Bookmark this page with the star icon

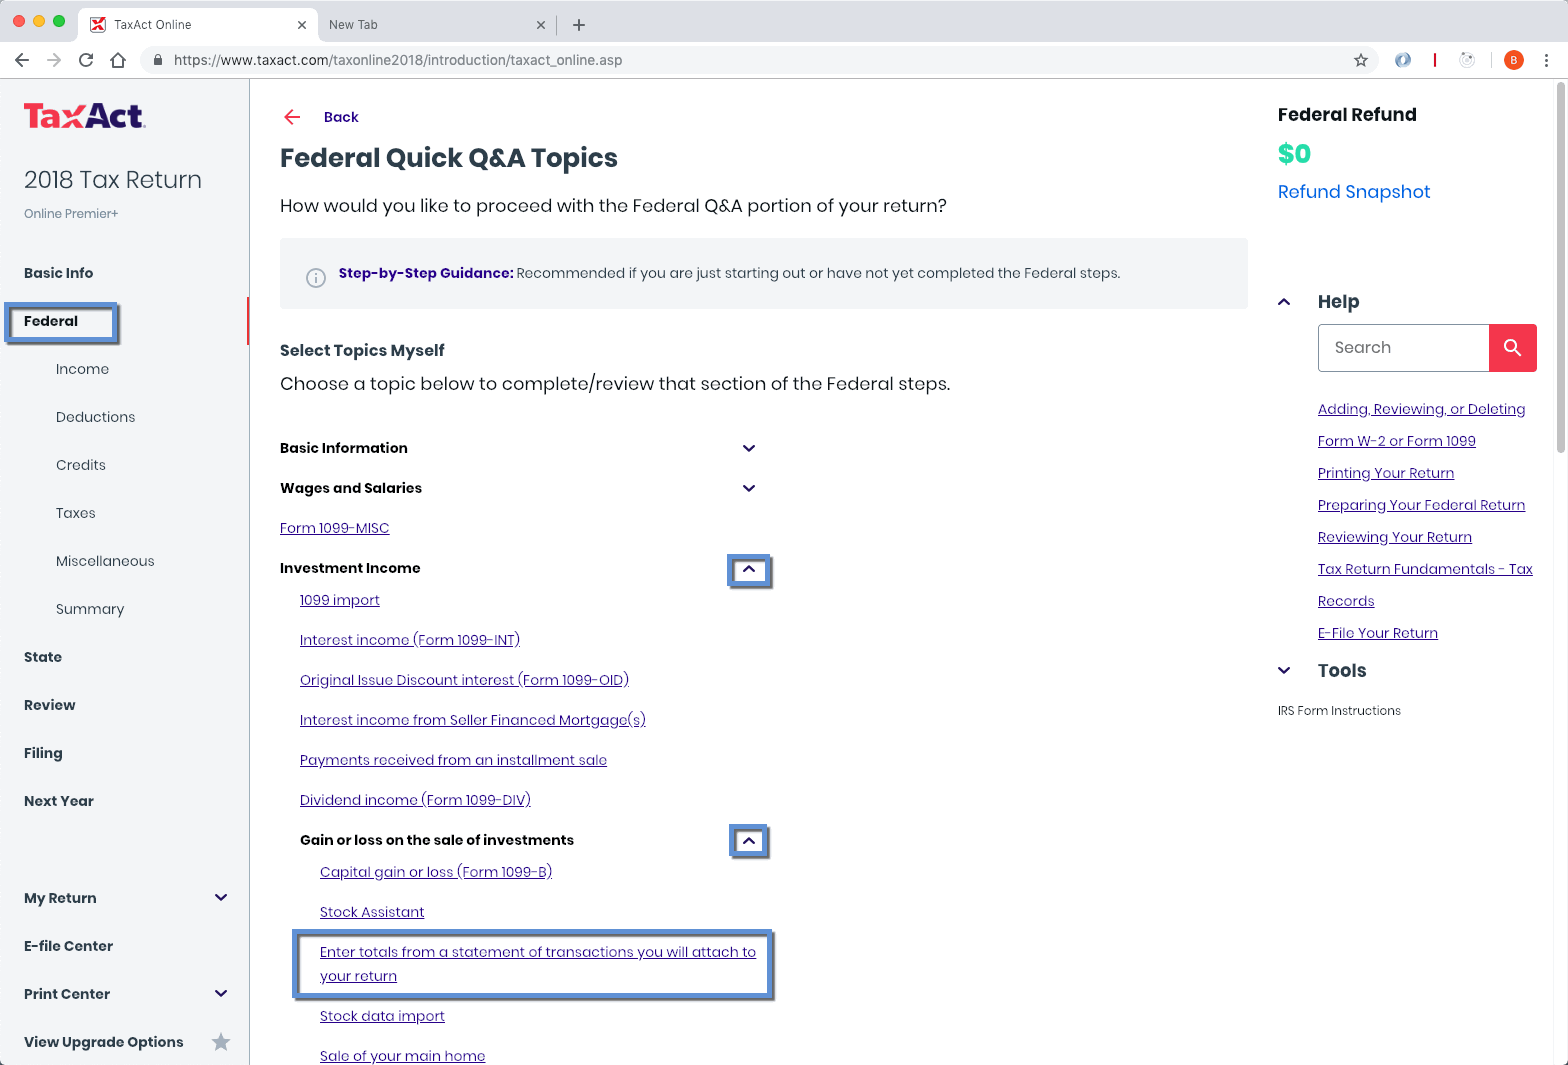[1361, 60]
